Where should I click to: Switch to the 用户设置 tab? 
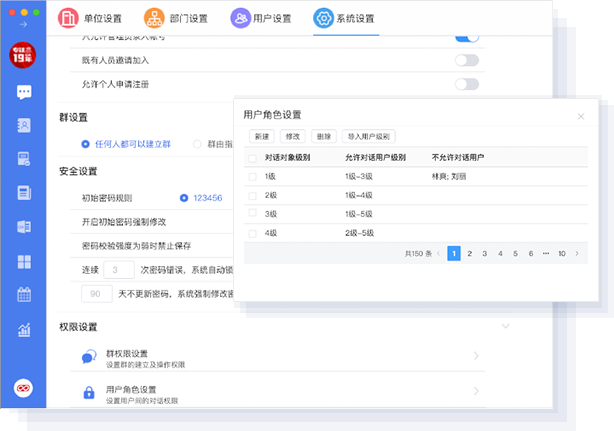coord(262,18)
